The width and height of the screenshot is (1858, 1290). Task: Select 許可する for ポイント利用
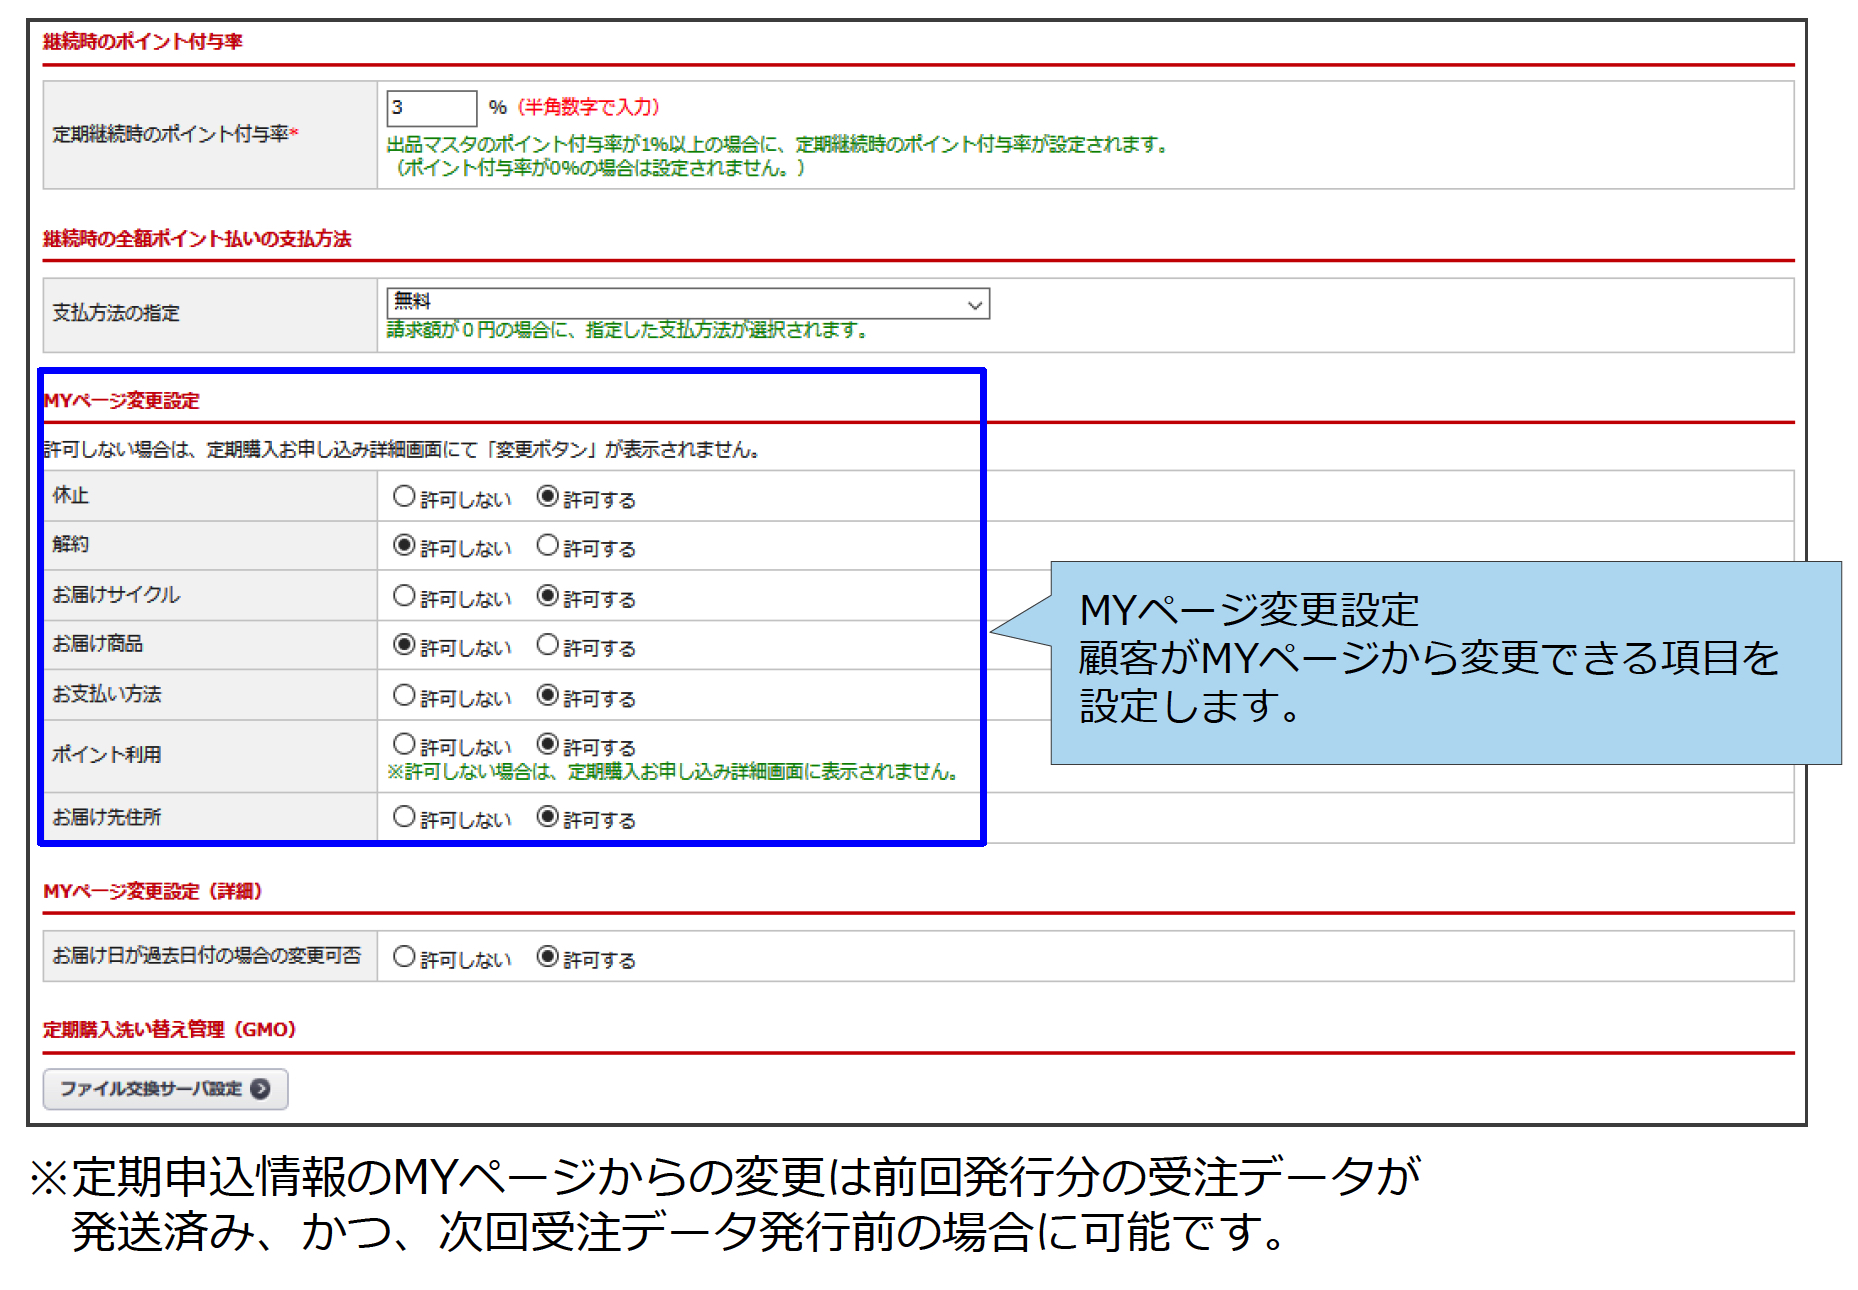point(547,744)
